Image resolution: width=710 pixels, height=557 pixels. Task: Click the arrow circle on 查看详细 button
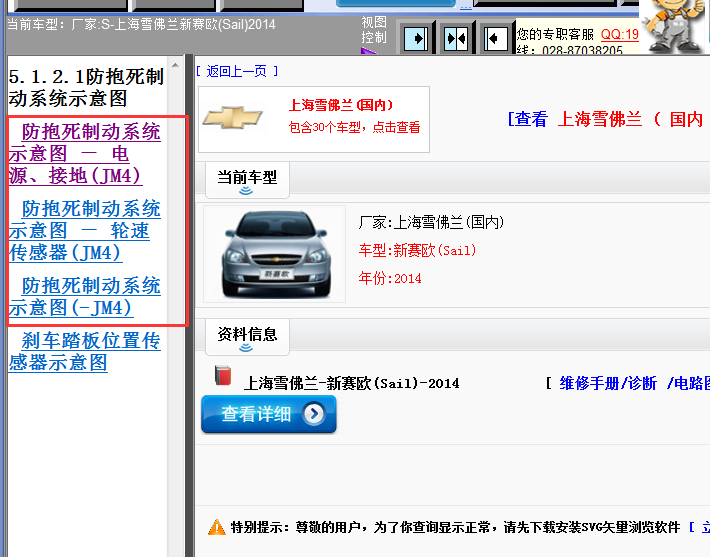(x=314, y=413)
